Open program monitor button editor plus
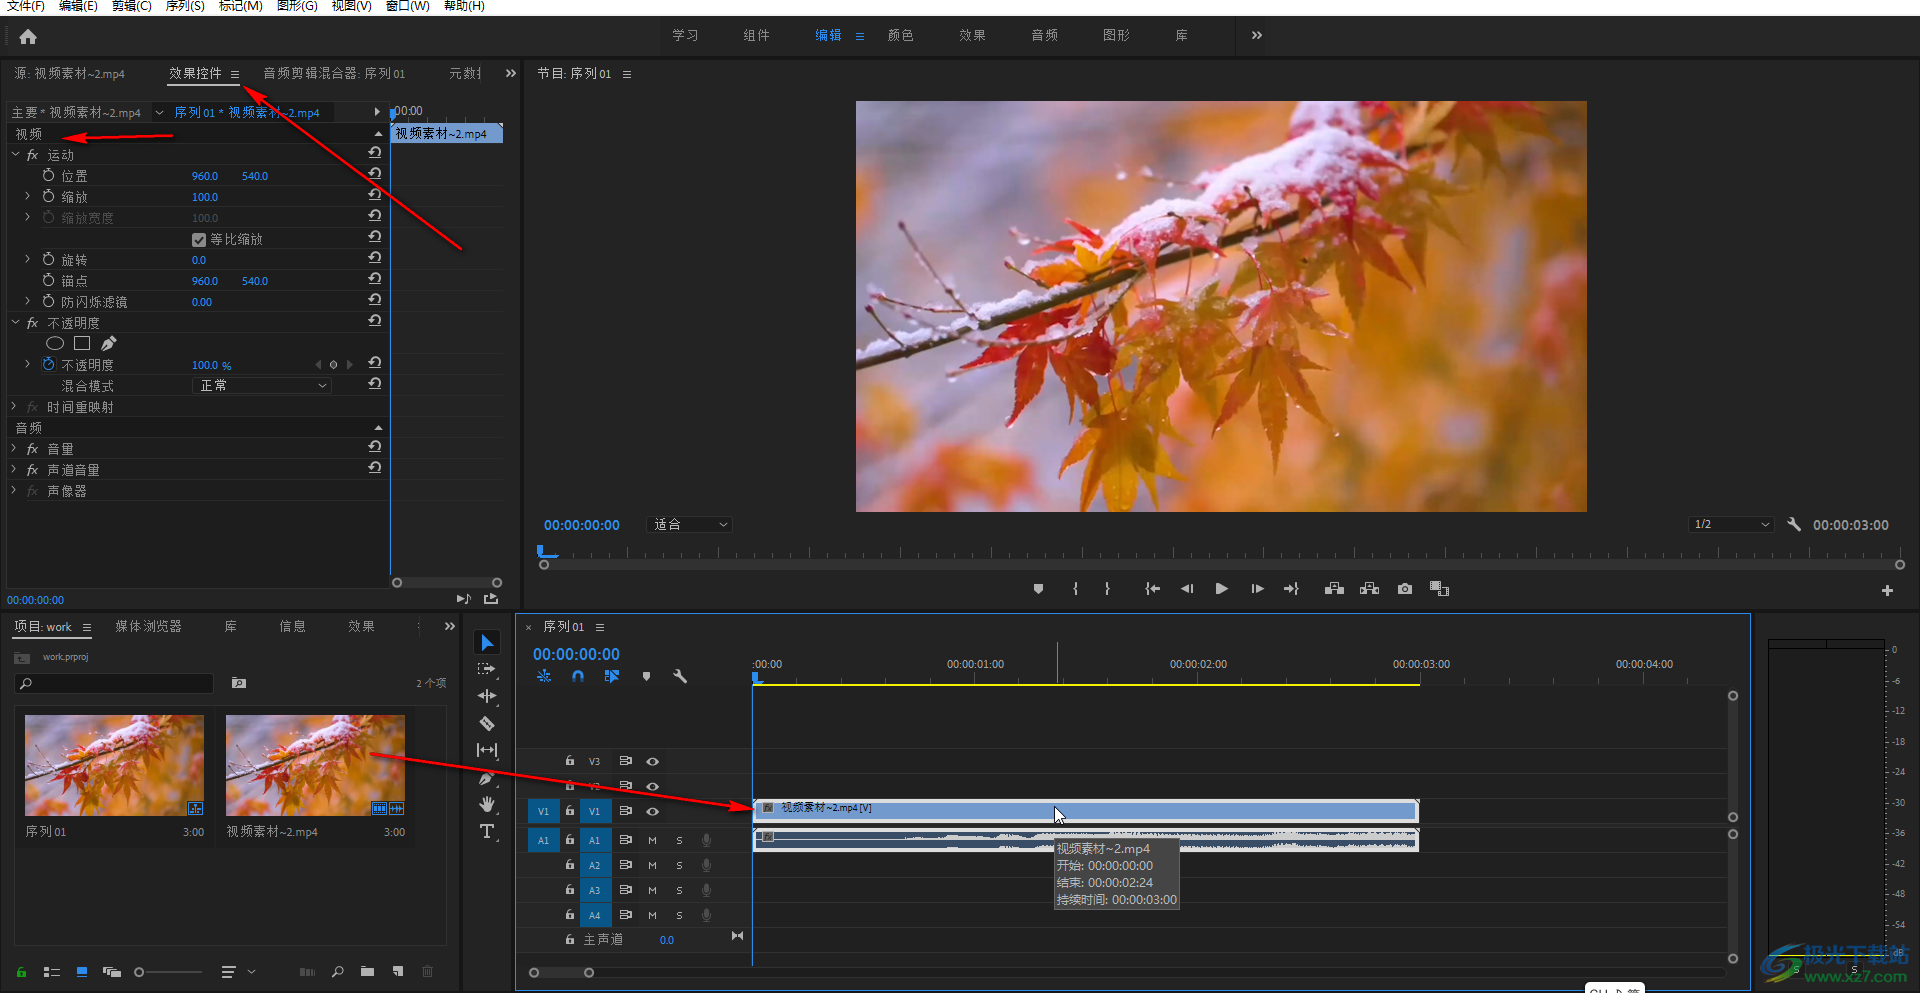The image size is (1920, 993). (1887, 591)
